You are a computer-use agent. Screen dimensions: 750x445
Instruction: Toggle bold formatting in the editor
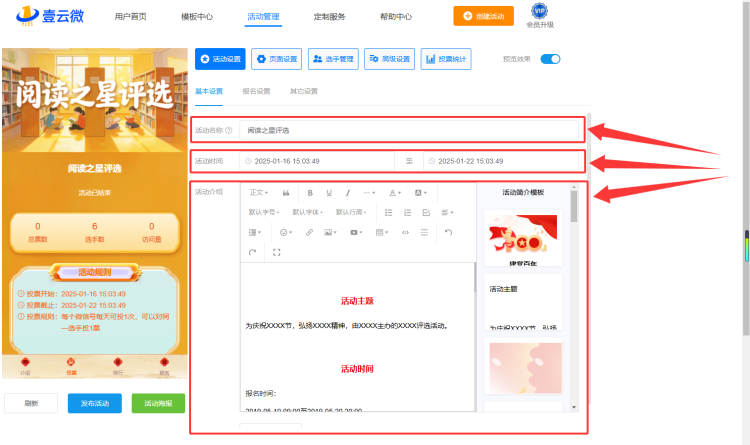point(310,193)
